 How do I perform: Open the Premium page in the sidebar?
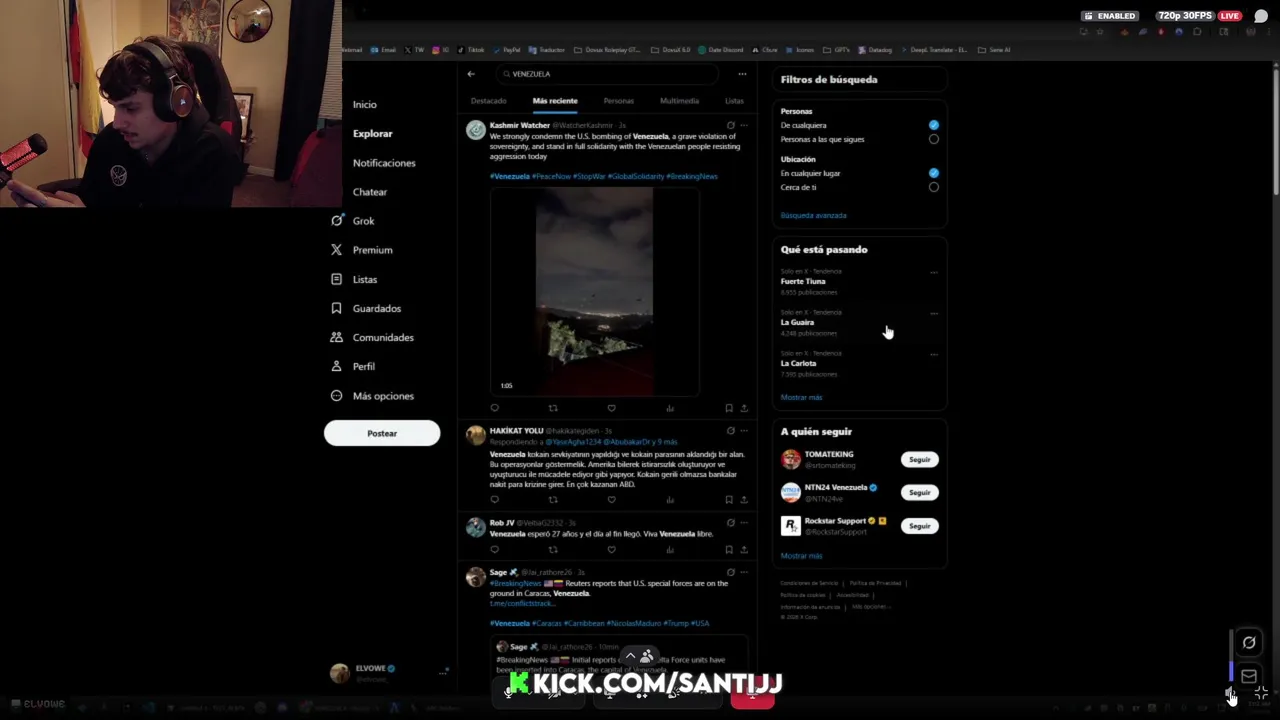tap(362, 250)
